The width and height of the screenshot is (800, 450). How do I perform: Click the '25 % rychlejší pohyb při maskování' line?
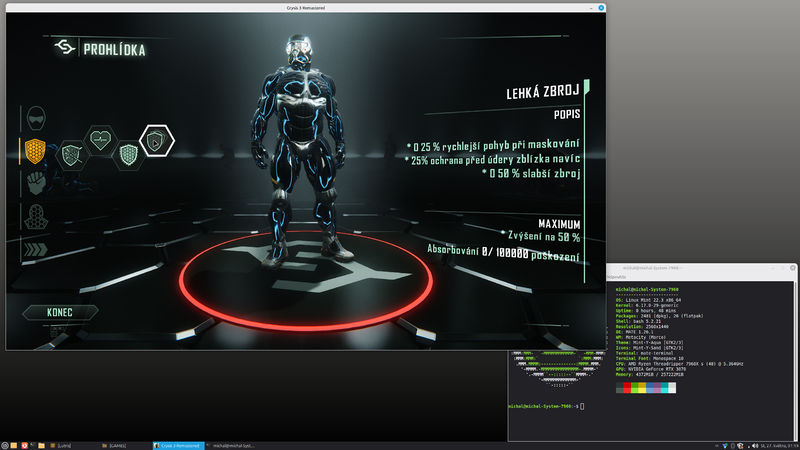coord(493,146)
